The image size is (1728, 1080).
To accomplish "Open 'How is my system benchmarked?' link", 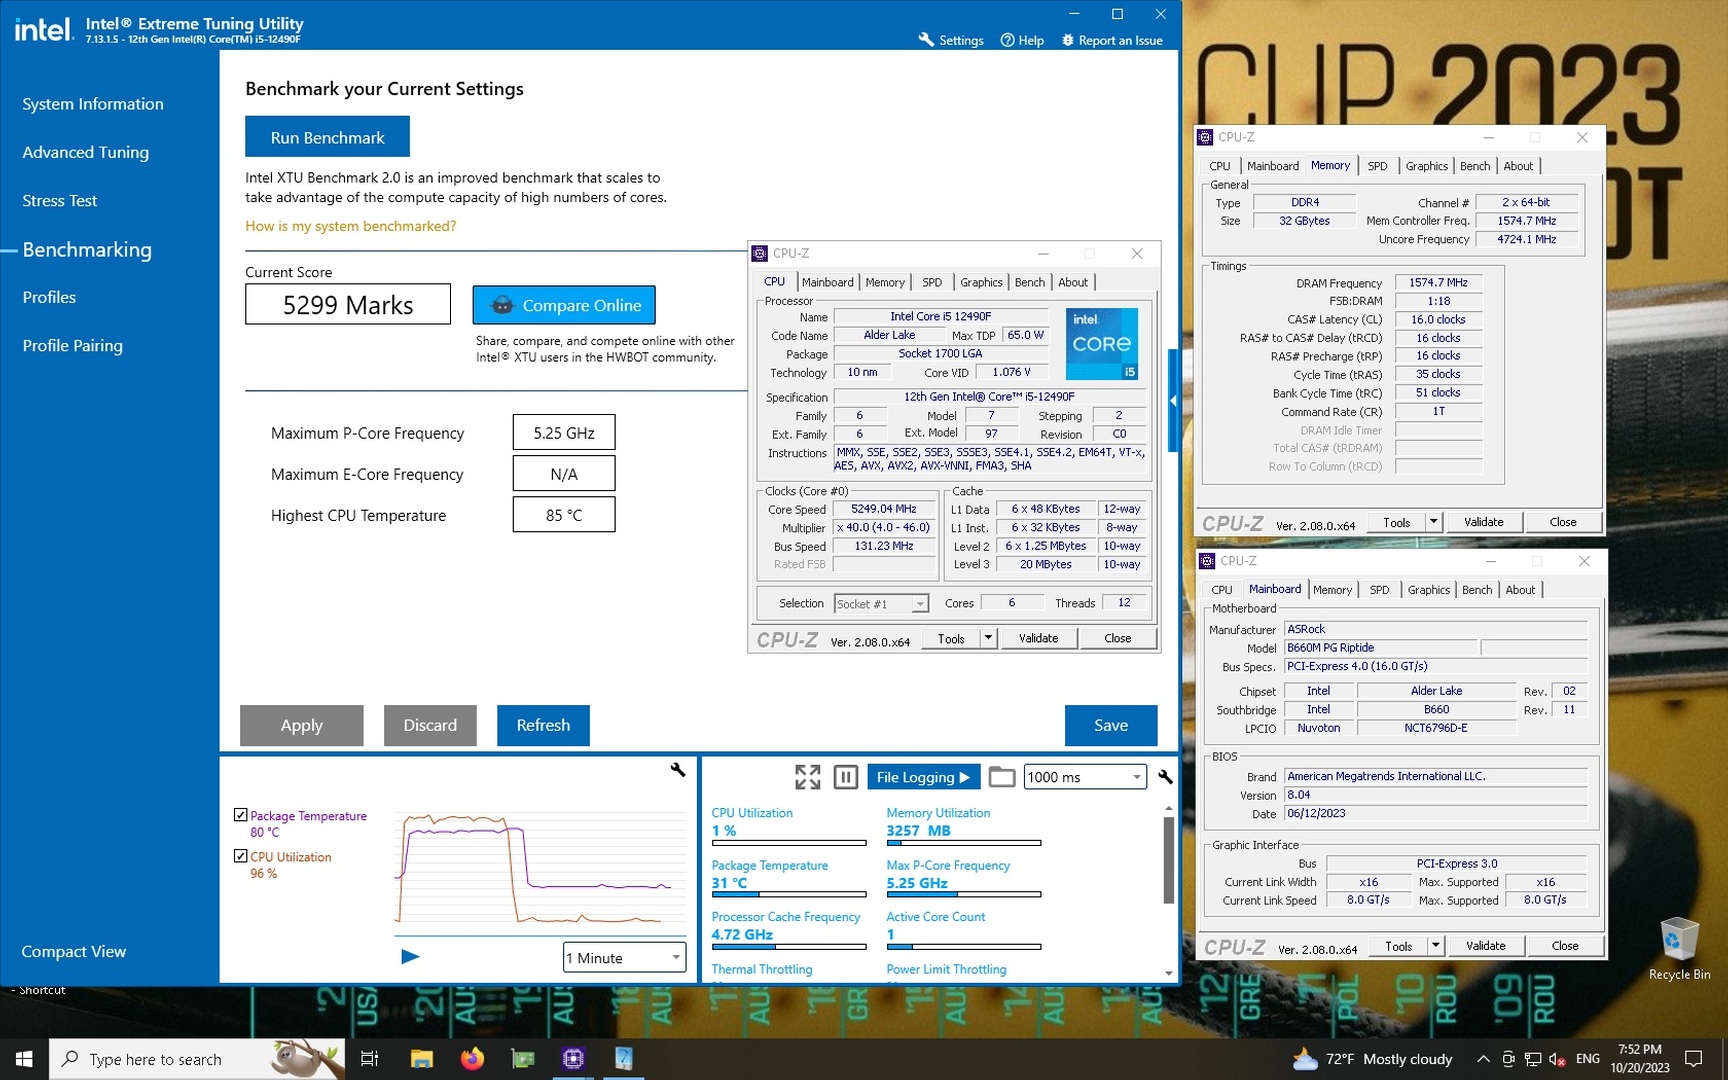I will [351, 226].
